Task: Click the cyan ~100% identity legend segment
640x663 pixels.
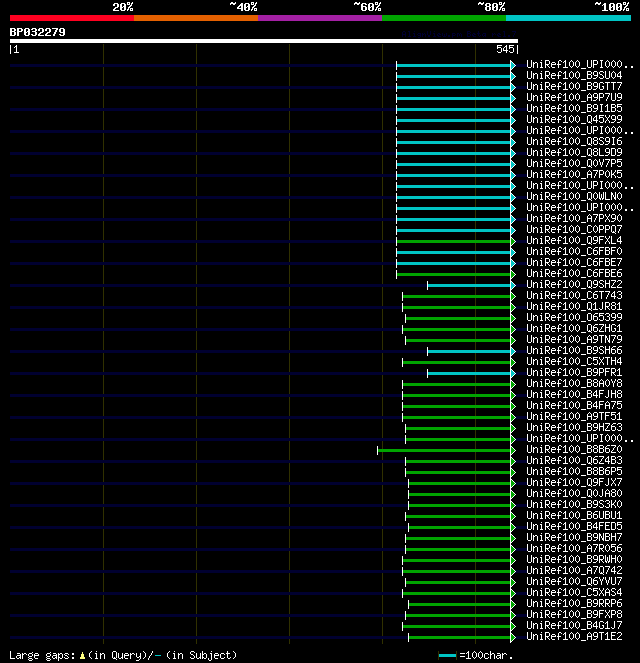Action: pyautogui.click(x=569, y=18)
